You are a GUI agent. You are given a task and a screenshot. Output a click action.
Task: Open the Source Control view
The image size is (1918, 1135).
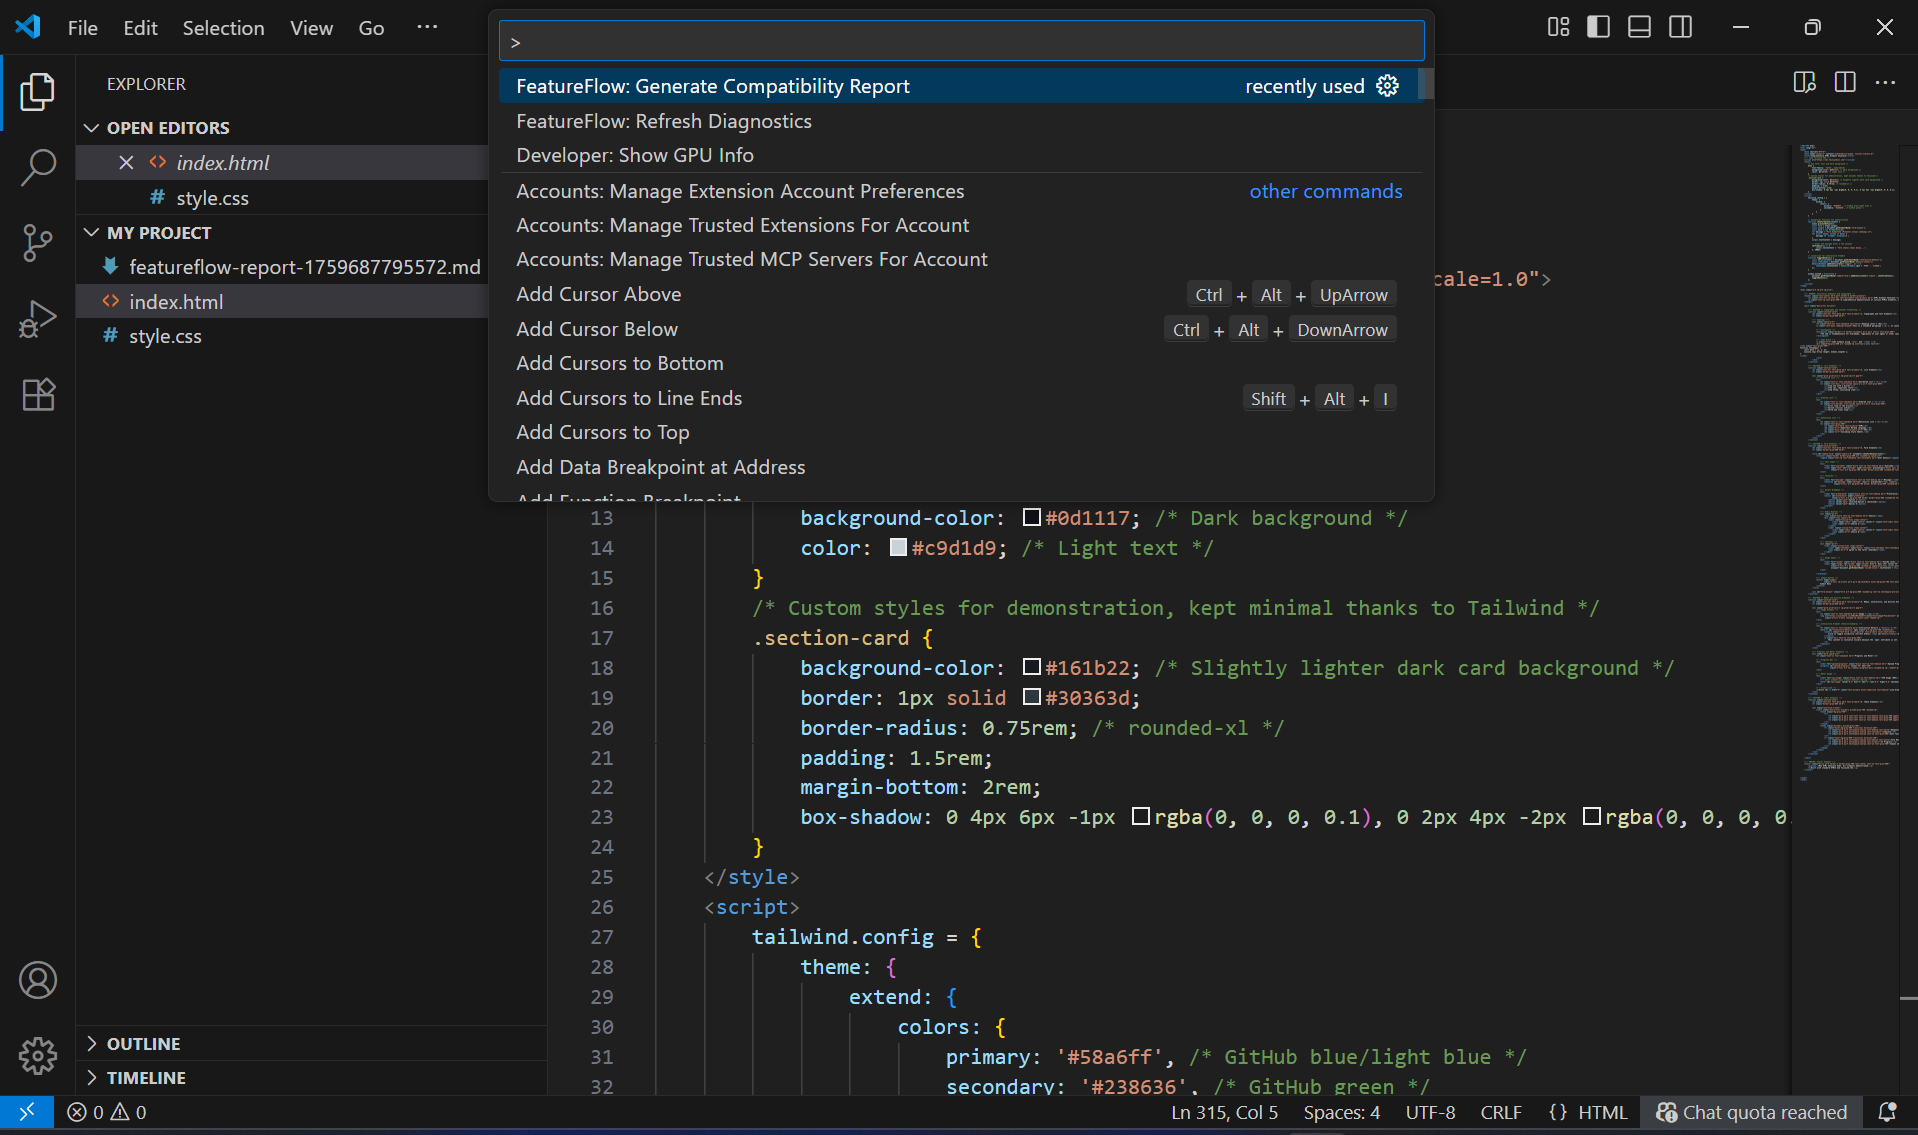pos(38,243)
